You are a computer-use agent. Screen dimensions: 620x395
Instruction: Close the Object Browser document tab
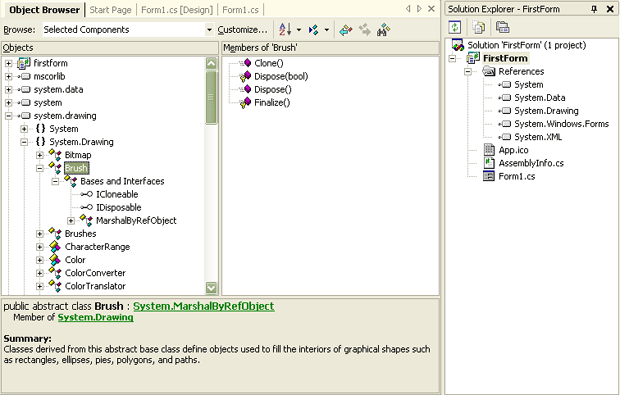[431, 9]
